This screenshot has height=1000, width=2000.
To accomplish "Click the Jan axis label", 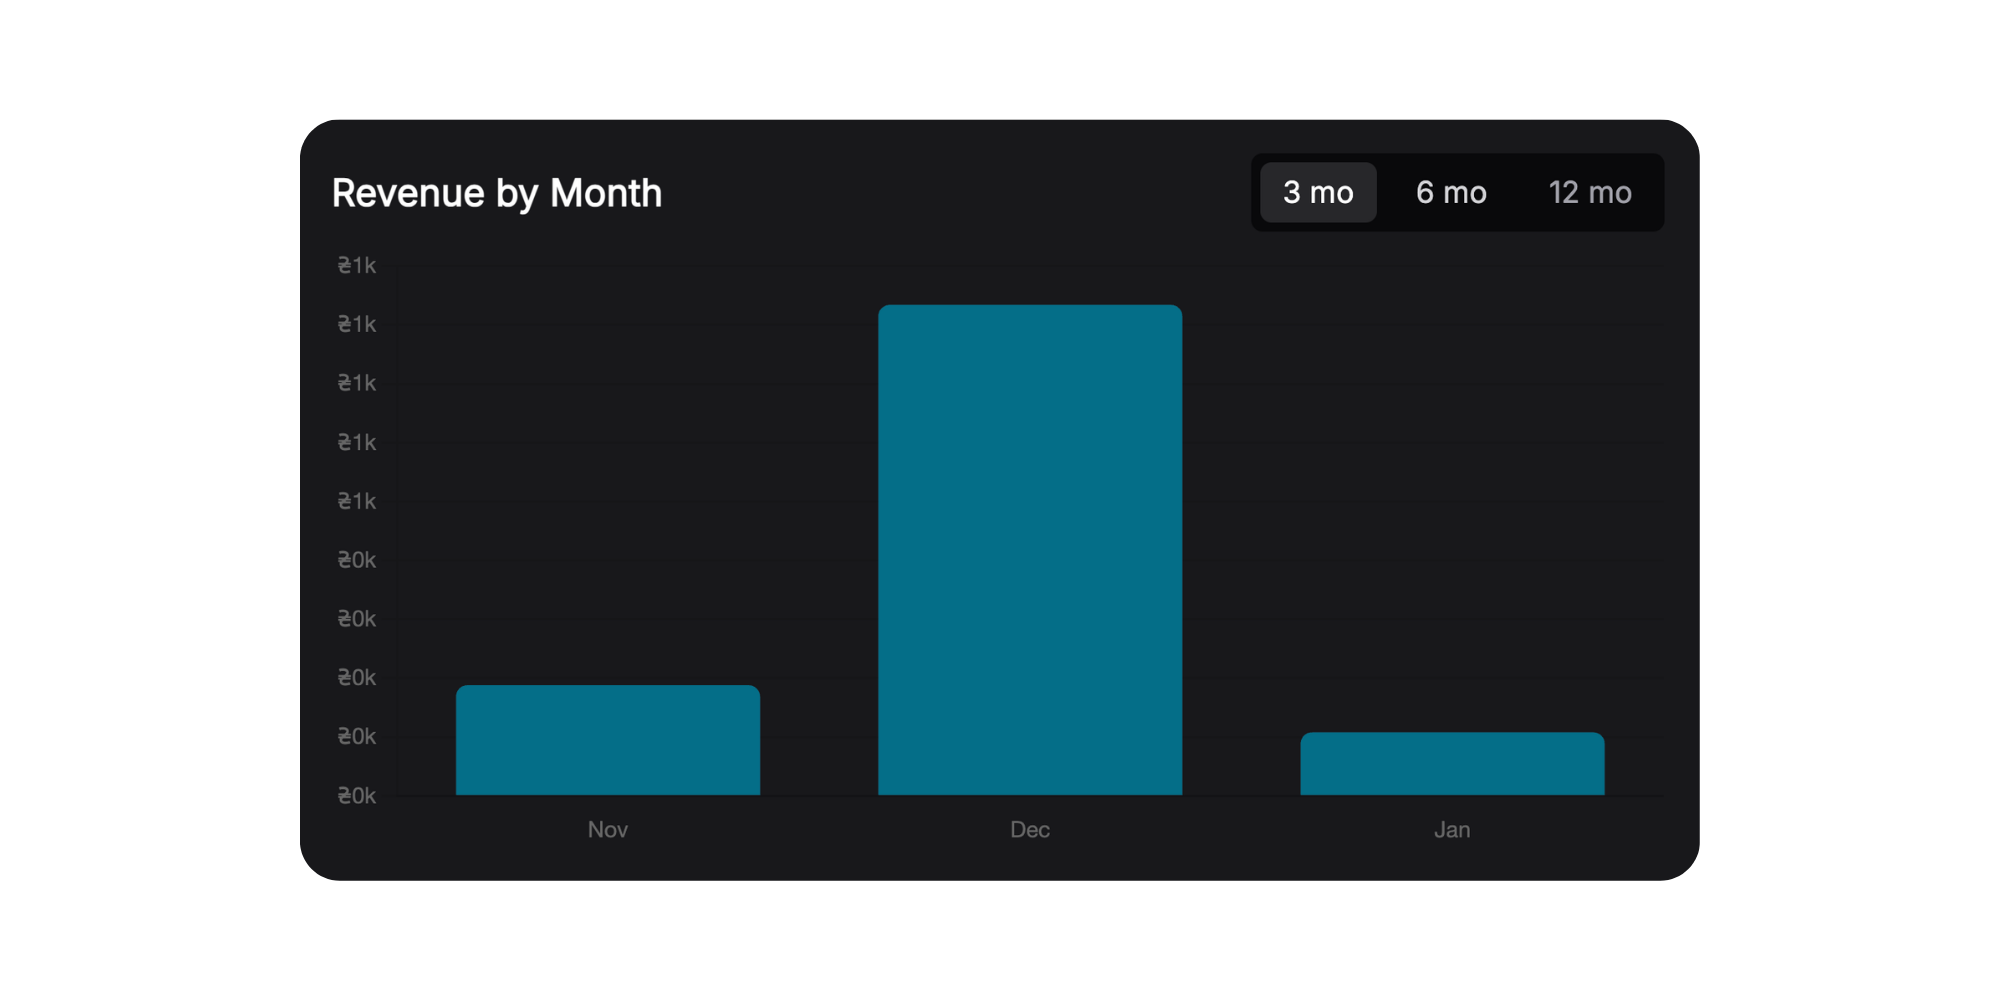I will [1452, 829].
